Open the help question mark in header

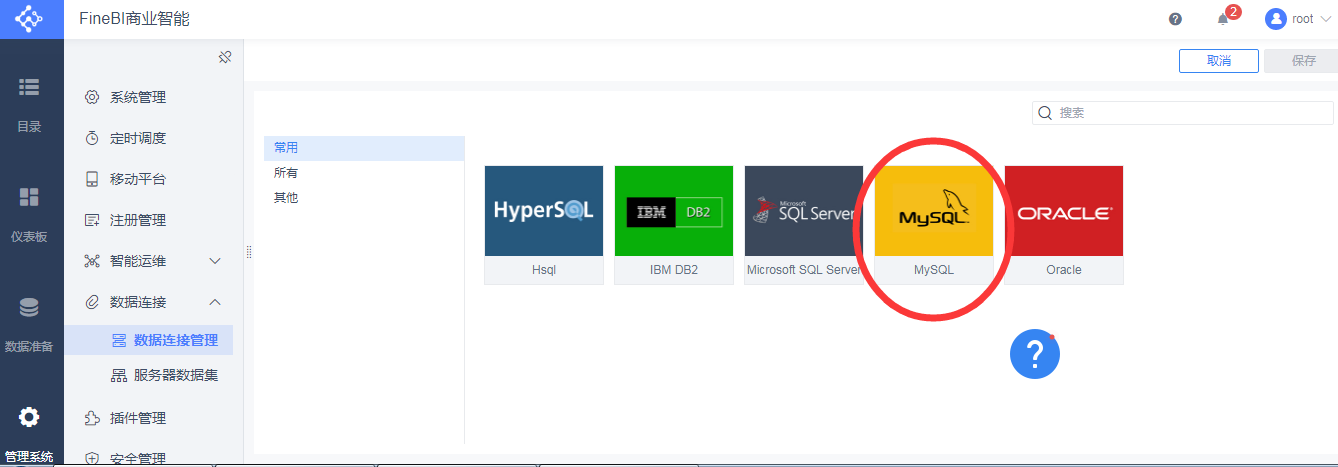[x=1175, y=19]
